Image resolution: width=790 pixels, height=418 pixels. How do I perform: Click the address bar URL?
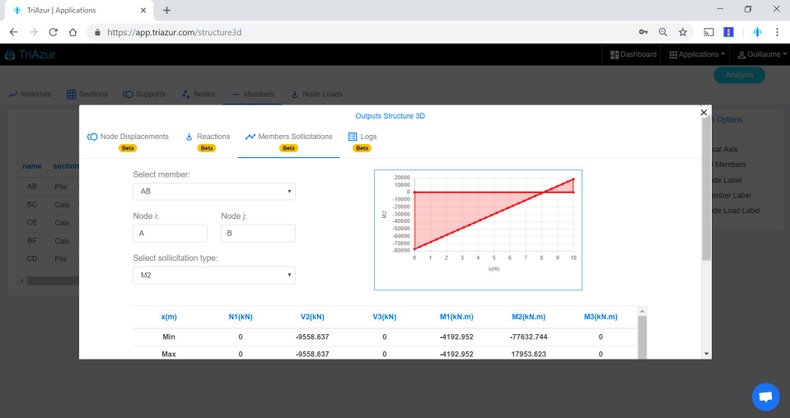click(x=174, y=32)
